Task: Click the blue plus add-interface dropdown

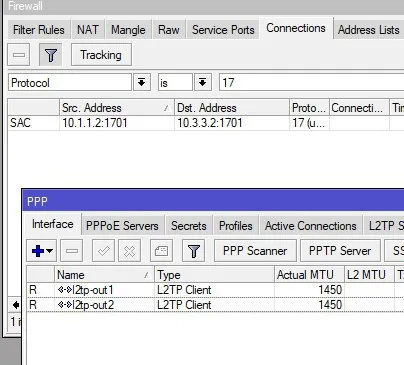Action: (42, 250)
